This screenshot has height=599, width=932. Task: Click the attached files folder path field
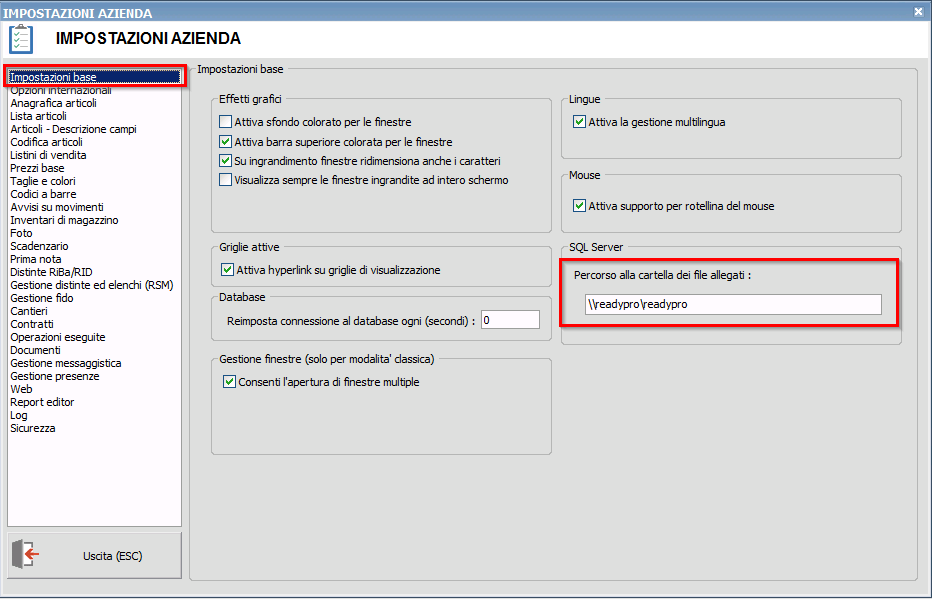(733, 304)
